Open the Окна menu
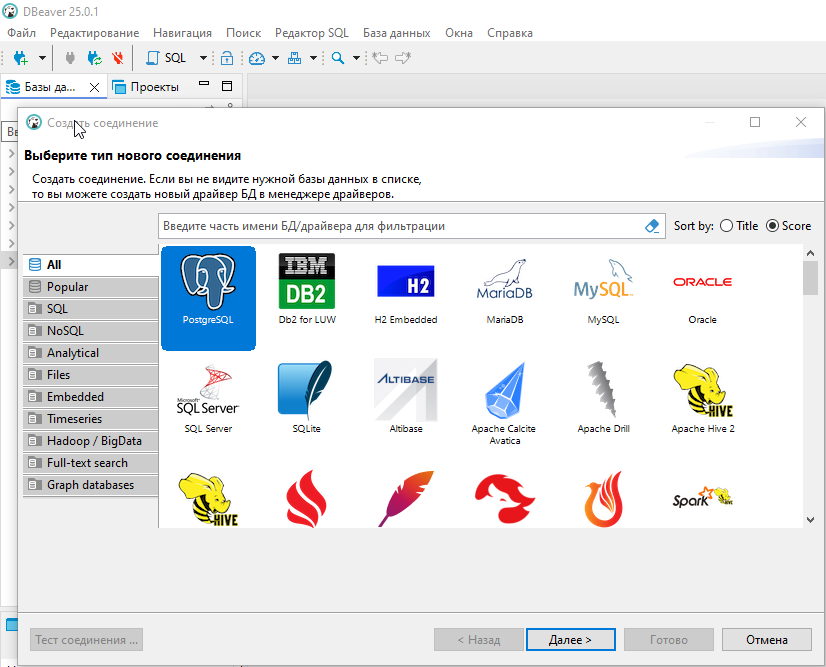The image size is (826, 667). coord(459,33)
